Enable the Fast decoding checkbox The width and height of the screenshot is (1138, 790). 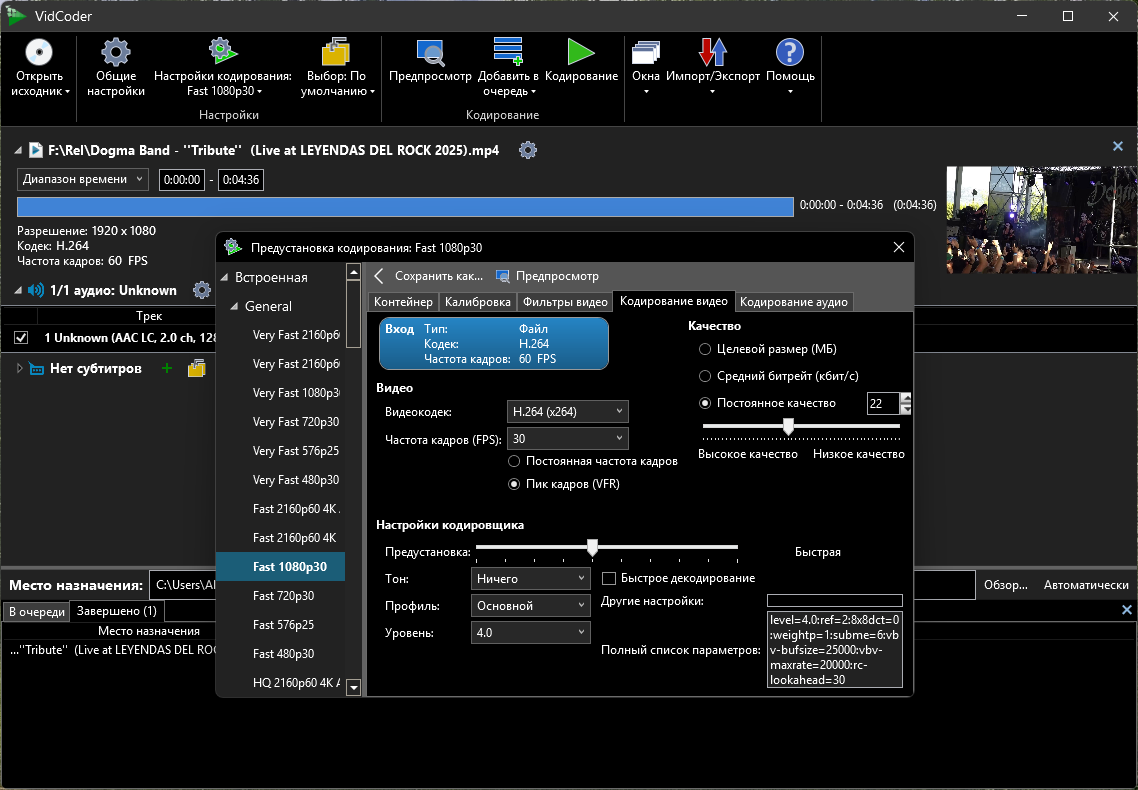point(609,578)
